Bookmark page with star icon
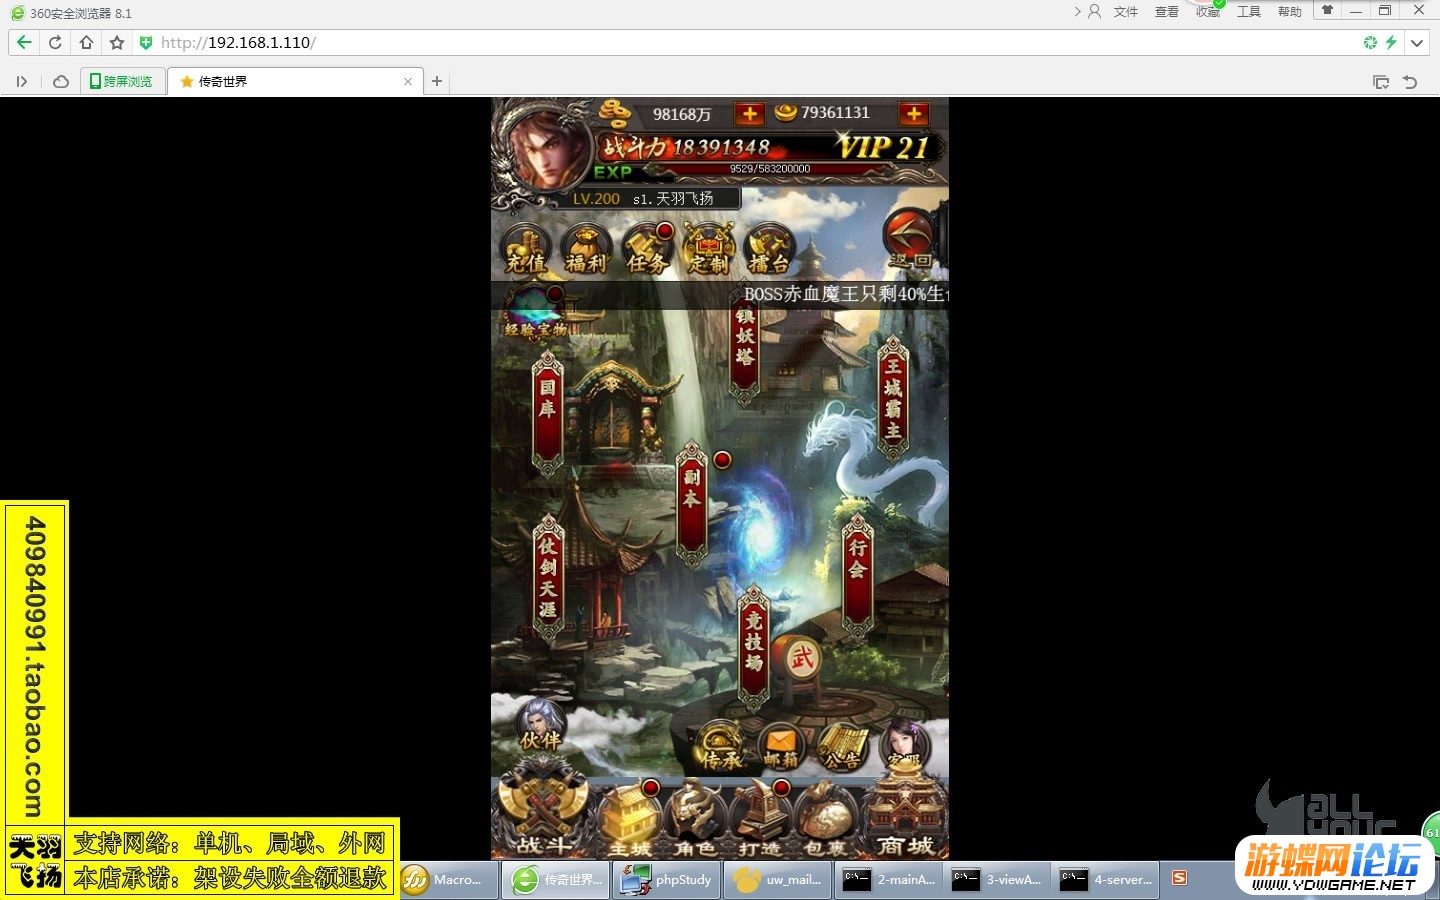This screenshot has width=1440, height=900. tap(117, 42)
